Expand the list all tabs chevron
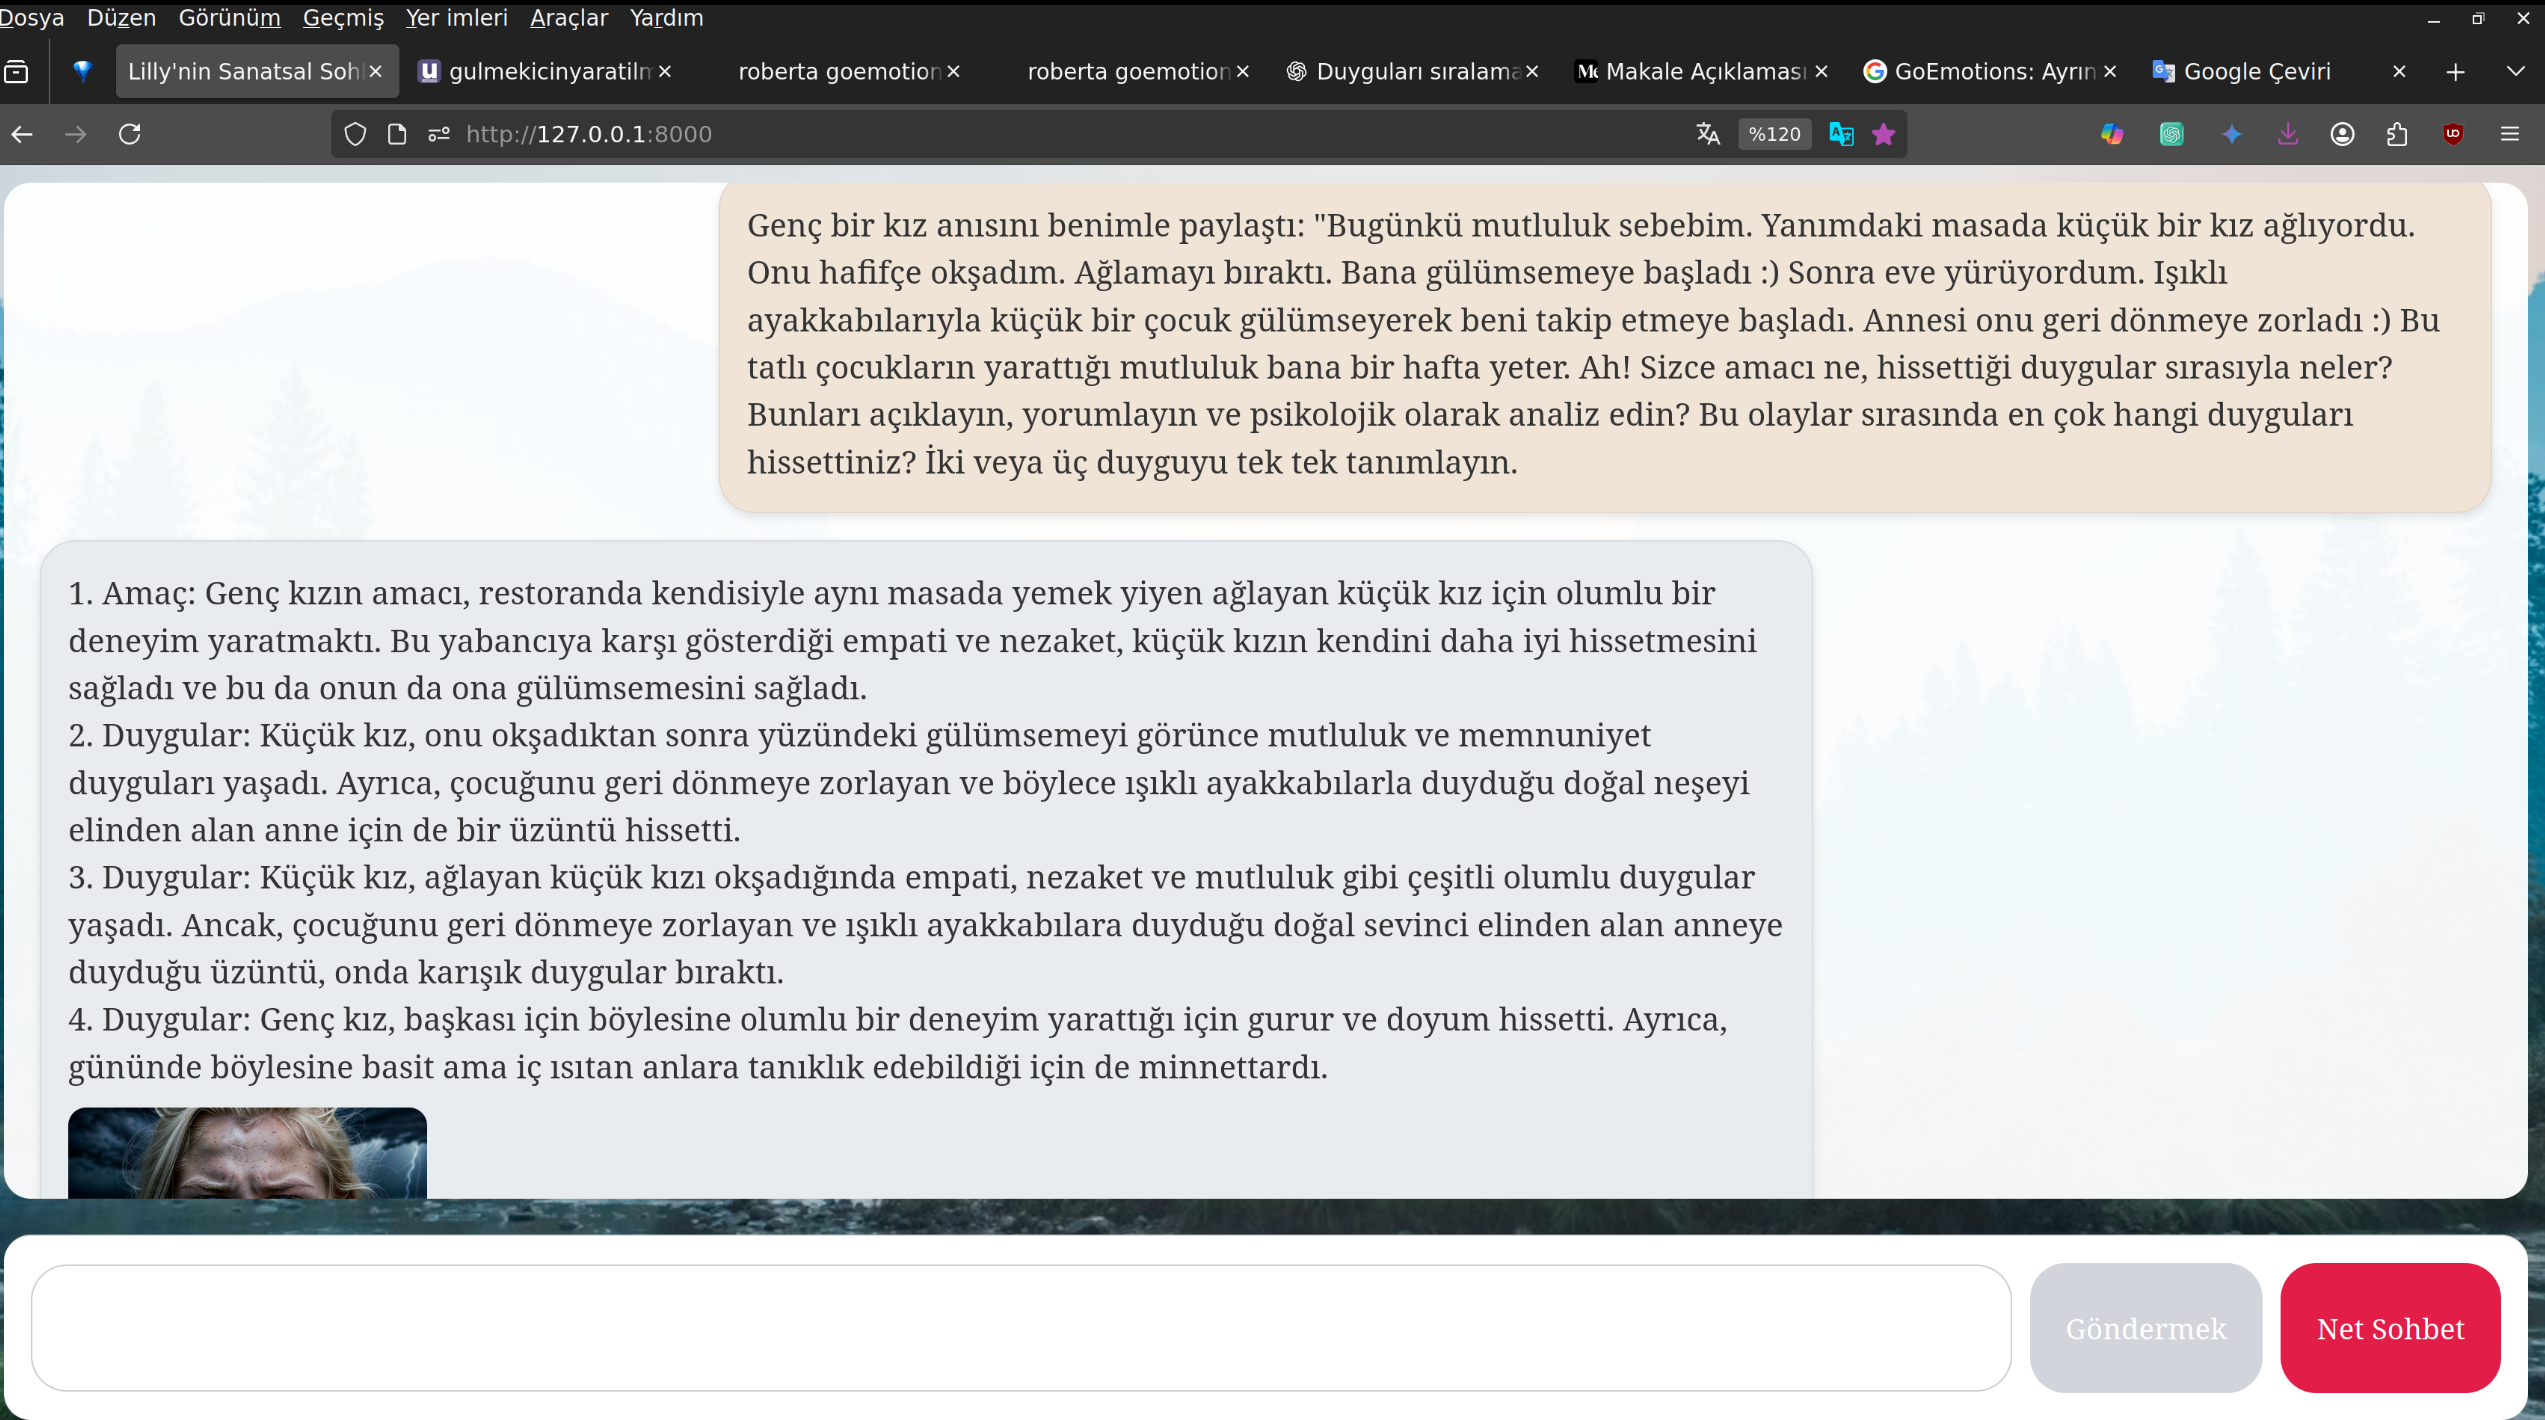 [2515, 71]
